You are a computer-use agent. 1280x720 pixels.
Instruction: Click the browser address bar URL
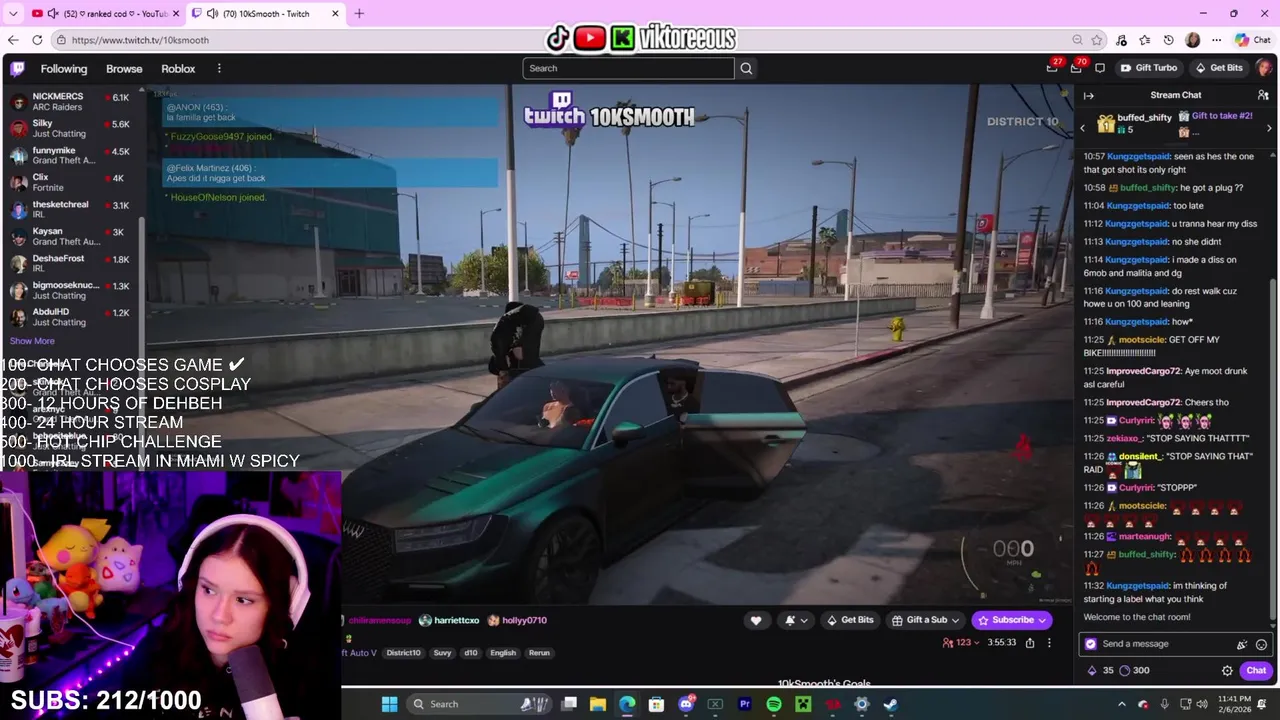(x=140, y=40)
